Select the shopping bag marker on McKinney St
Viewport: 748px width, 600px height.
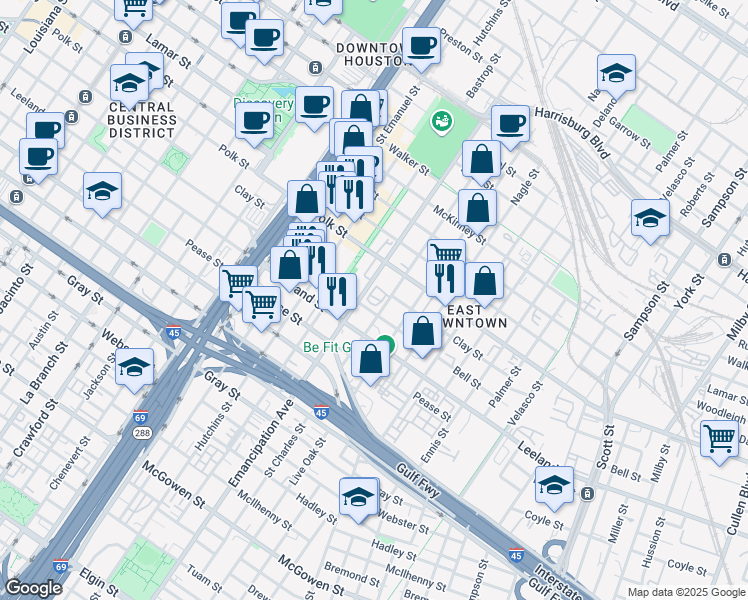(478, 211)
